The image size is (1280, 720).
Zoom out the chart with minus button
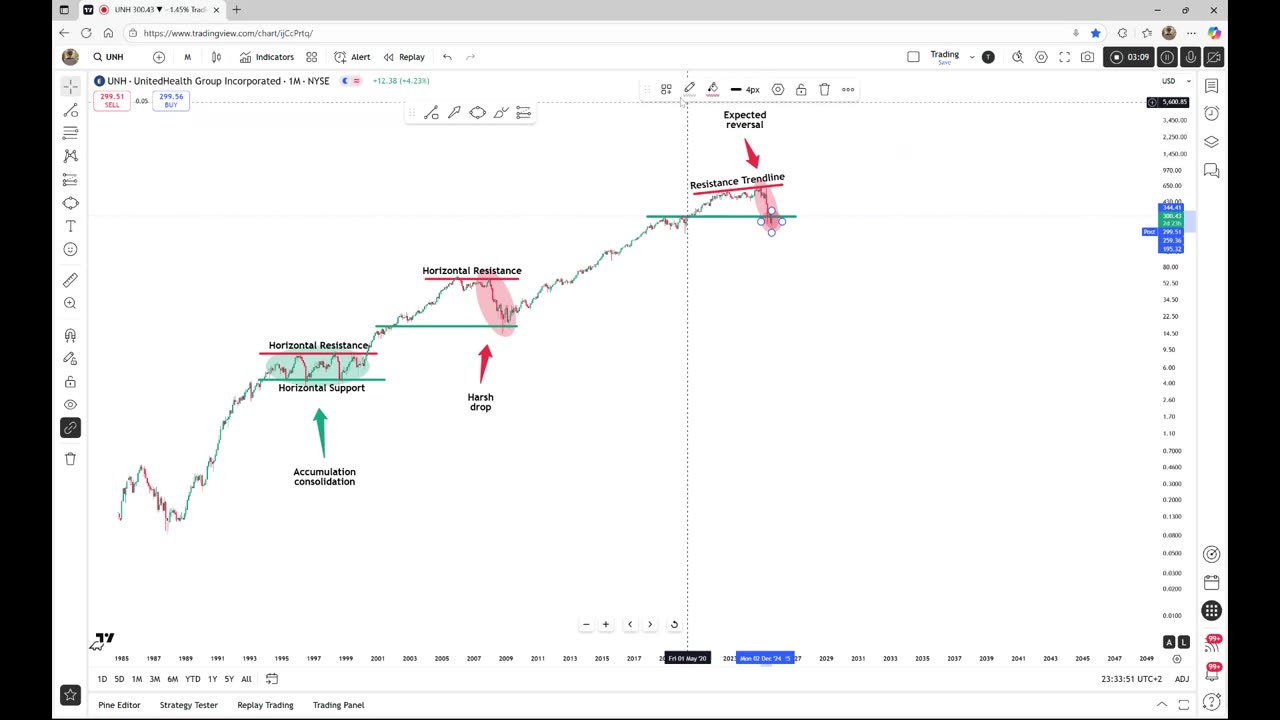(x=586, y=625)
